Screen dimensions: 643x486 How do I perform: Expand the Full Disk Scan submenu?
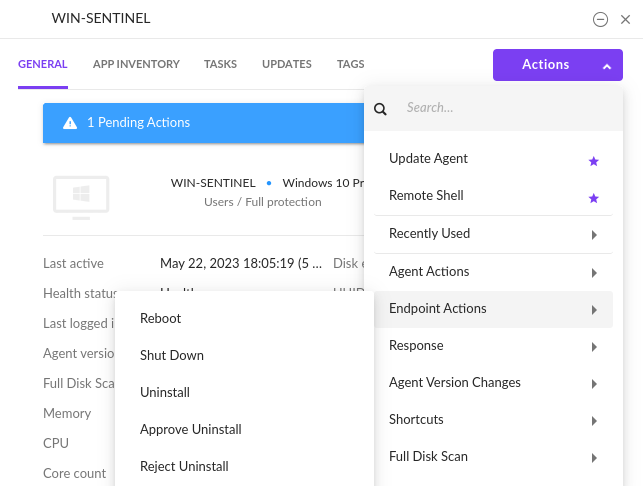tap(493, 457)
